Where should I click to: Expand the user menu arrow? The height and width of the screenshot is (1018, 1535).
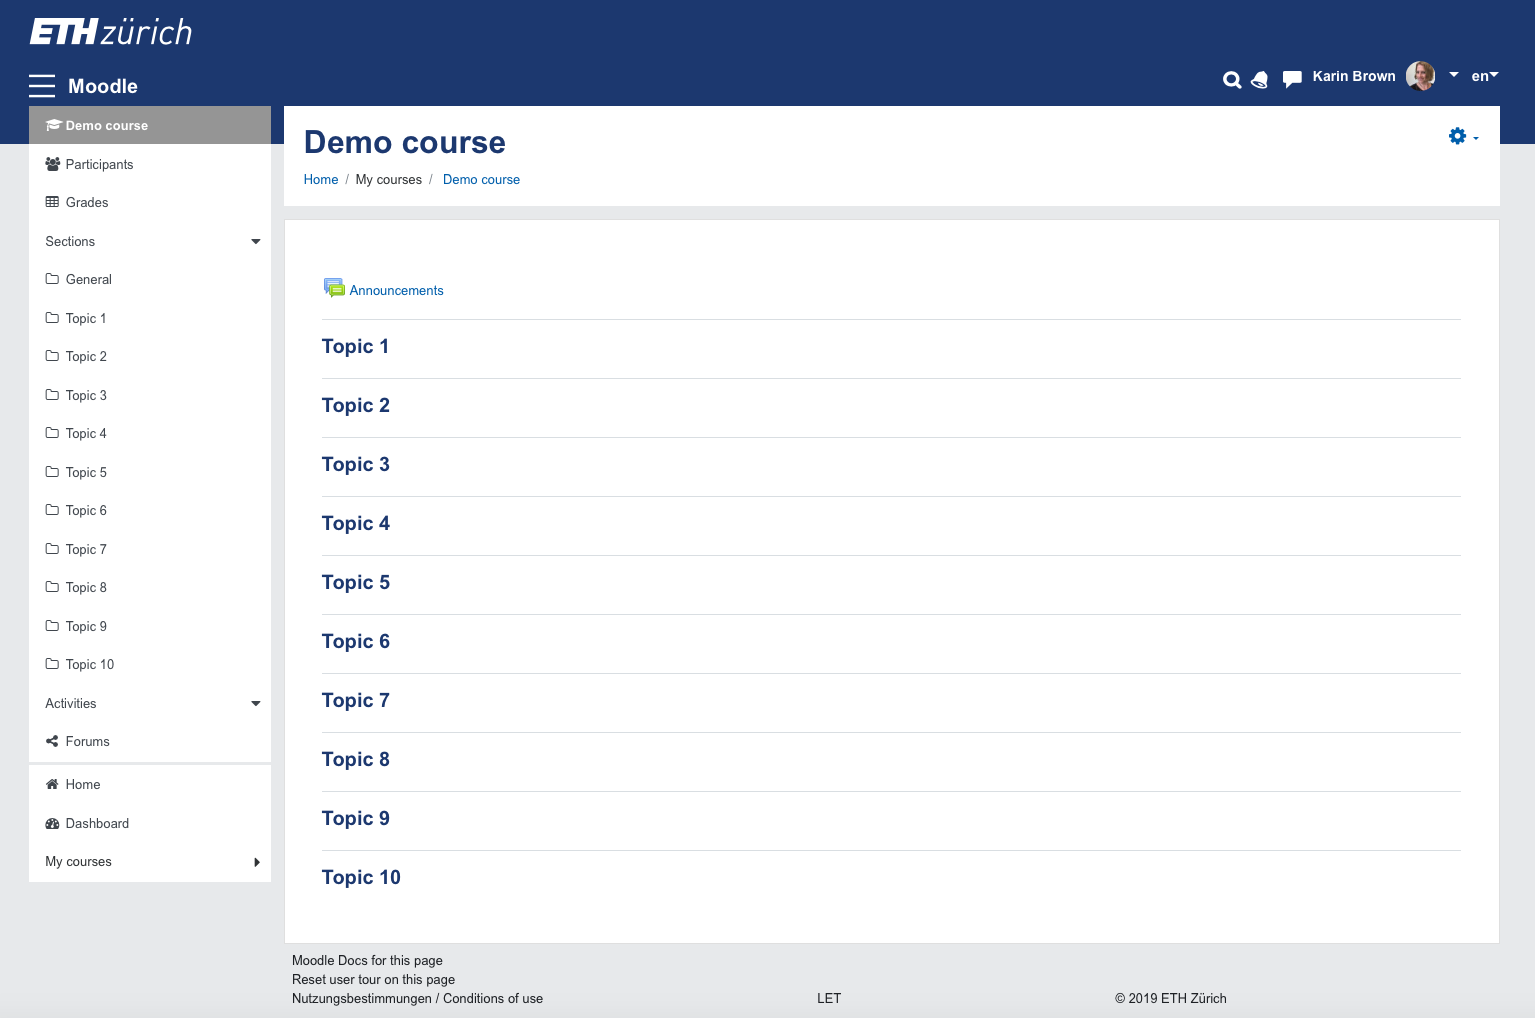[x=1454, y=75]
